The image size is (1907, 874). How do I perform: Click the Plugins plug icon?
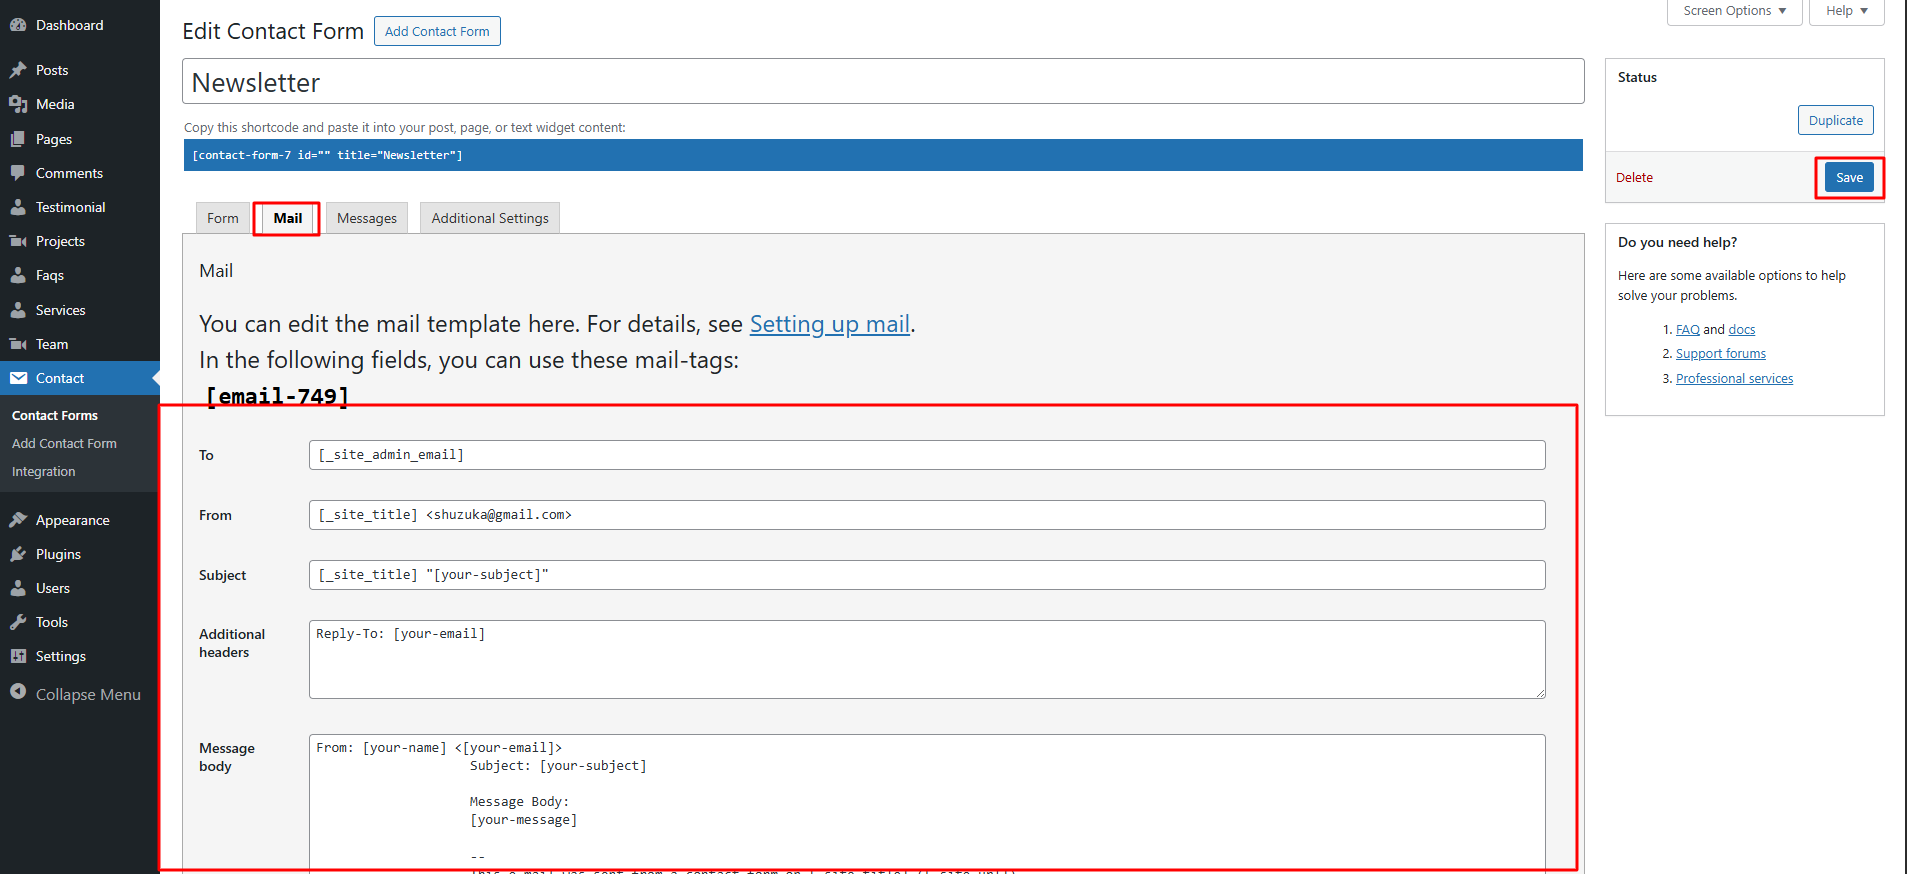click(x=18, y=554)
